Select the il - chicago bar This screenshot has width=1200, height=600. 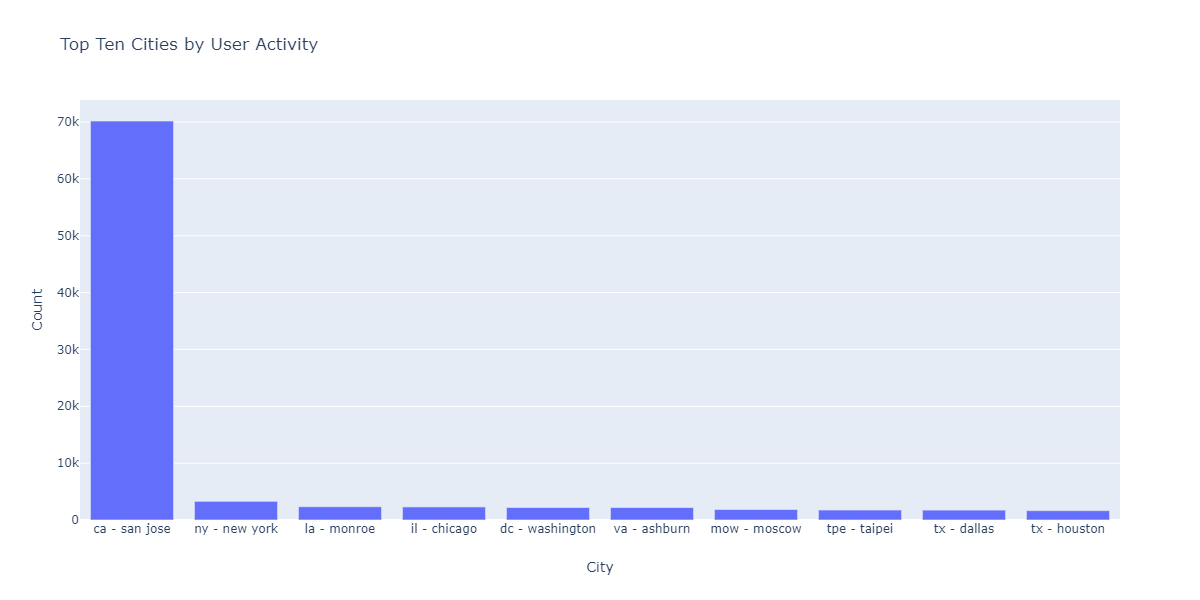444,513
